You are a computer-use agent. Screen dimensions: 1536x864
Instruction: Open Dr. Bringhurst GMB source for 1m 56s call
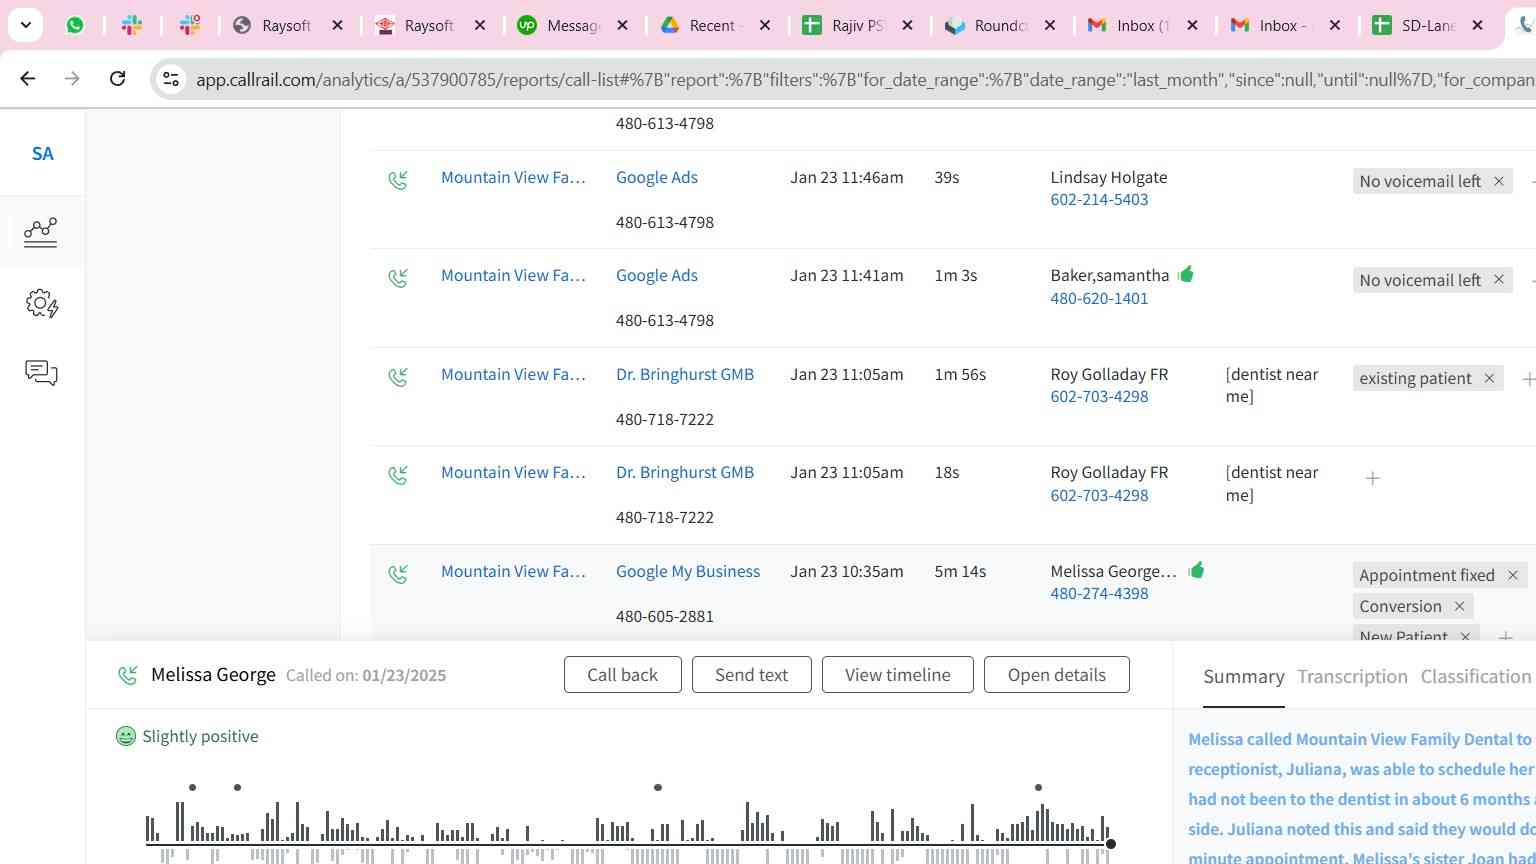685,374
